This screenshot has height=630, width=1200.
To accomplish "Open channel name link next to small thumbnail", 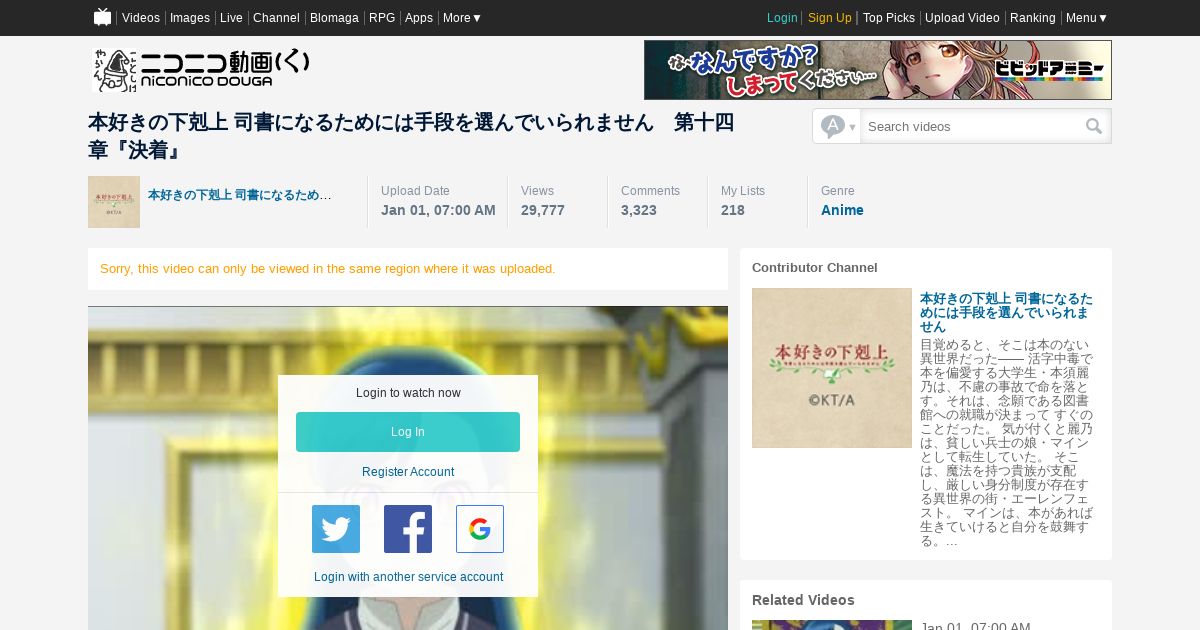I will click(240, 195).
